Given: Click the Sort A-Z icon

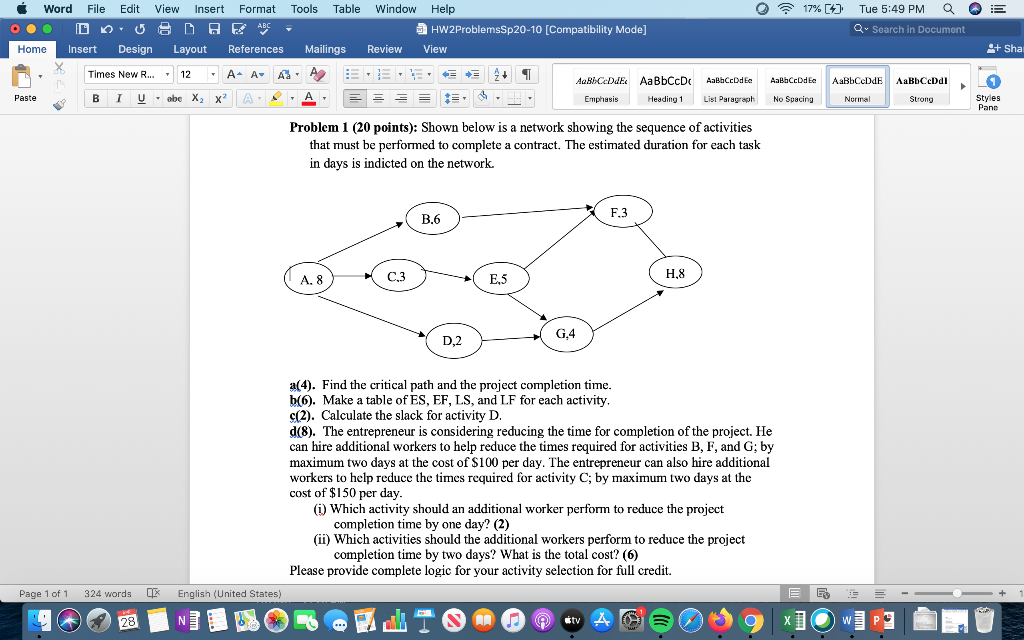Looking at the screenshot, I should point(500,74).
